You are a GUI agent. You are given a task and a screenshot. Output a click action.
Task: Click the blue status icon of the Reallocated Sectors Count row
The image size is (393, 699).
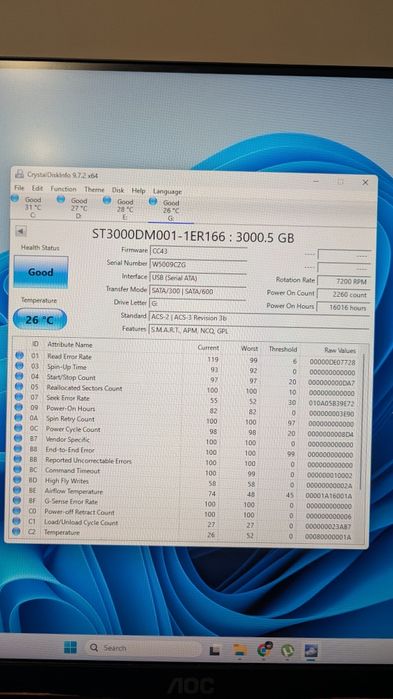(x=19, y=387)
